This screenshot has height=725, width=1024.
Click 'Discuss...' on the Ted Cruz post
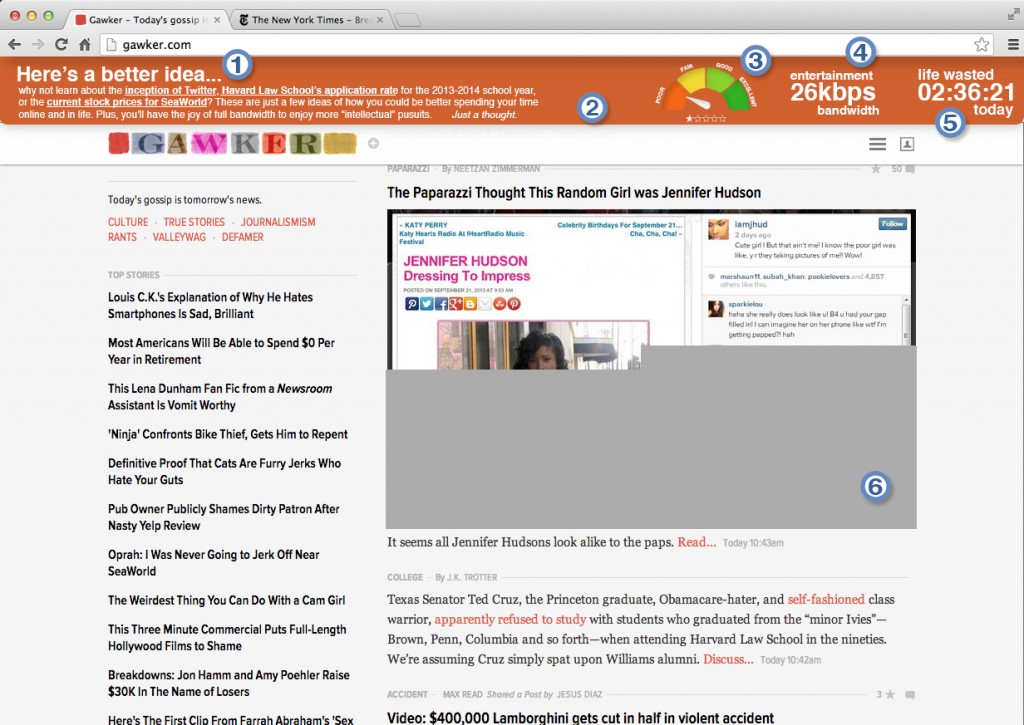pyautogui.click(x=728, y=659)
